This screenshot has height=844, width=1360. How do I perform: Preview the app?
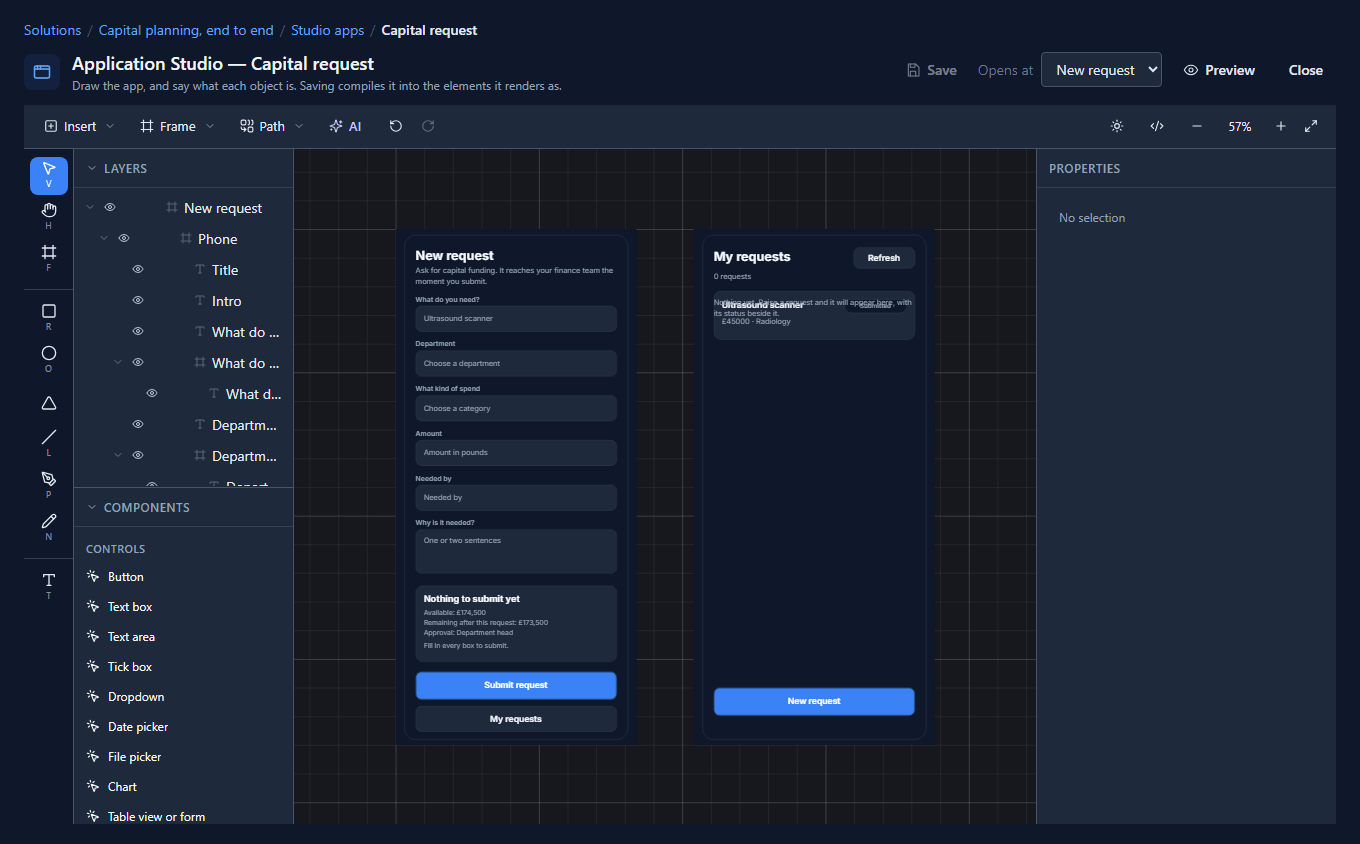click(1219, 70)
